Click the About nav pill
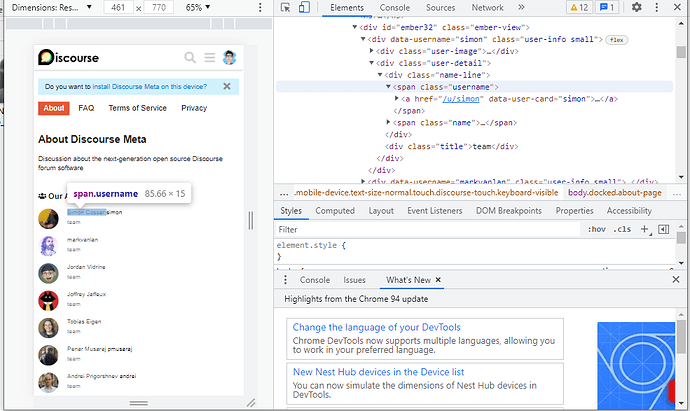Screen dimensions: 690x411 pyautogui.click(x=54, y=108)
